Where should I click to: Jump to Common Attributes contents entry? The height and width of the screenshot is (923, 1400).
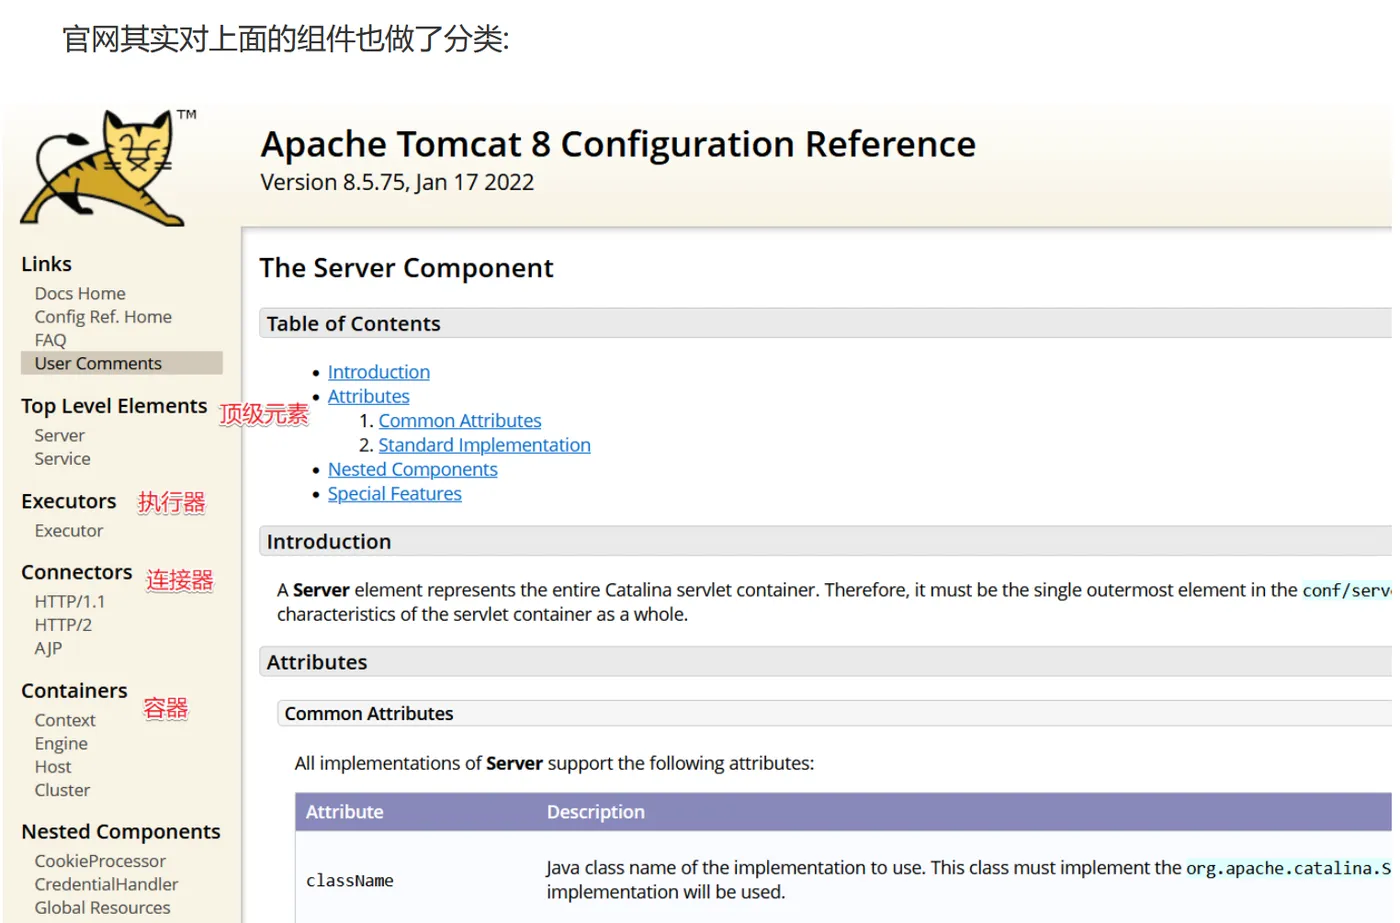click(x=460, y=420)
